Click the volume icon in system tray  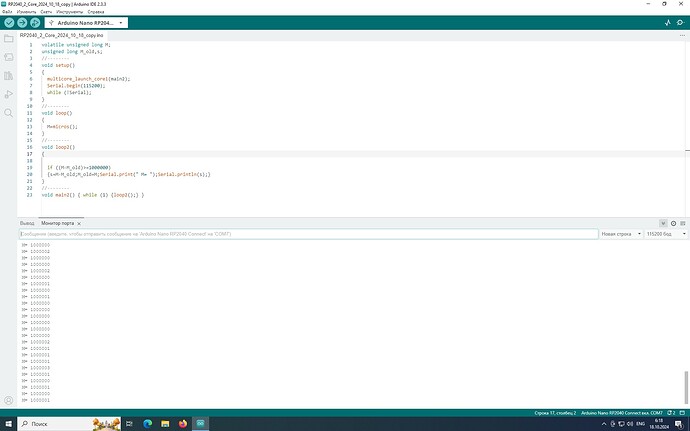pyautogui.click(x=630, y=424)
